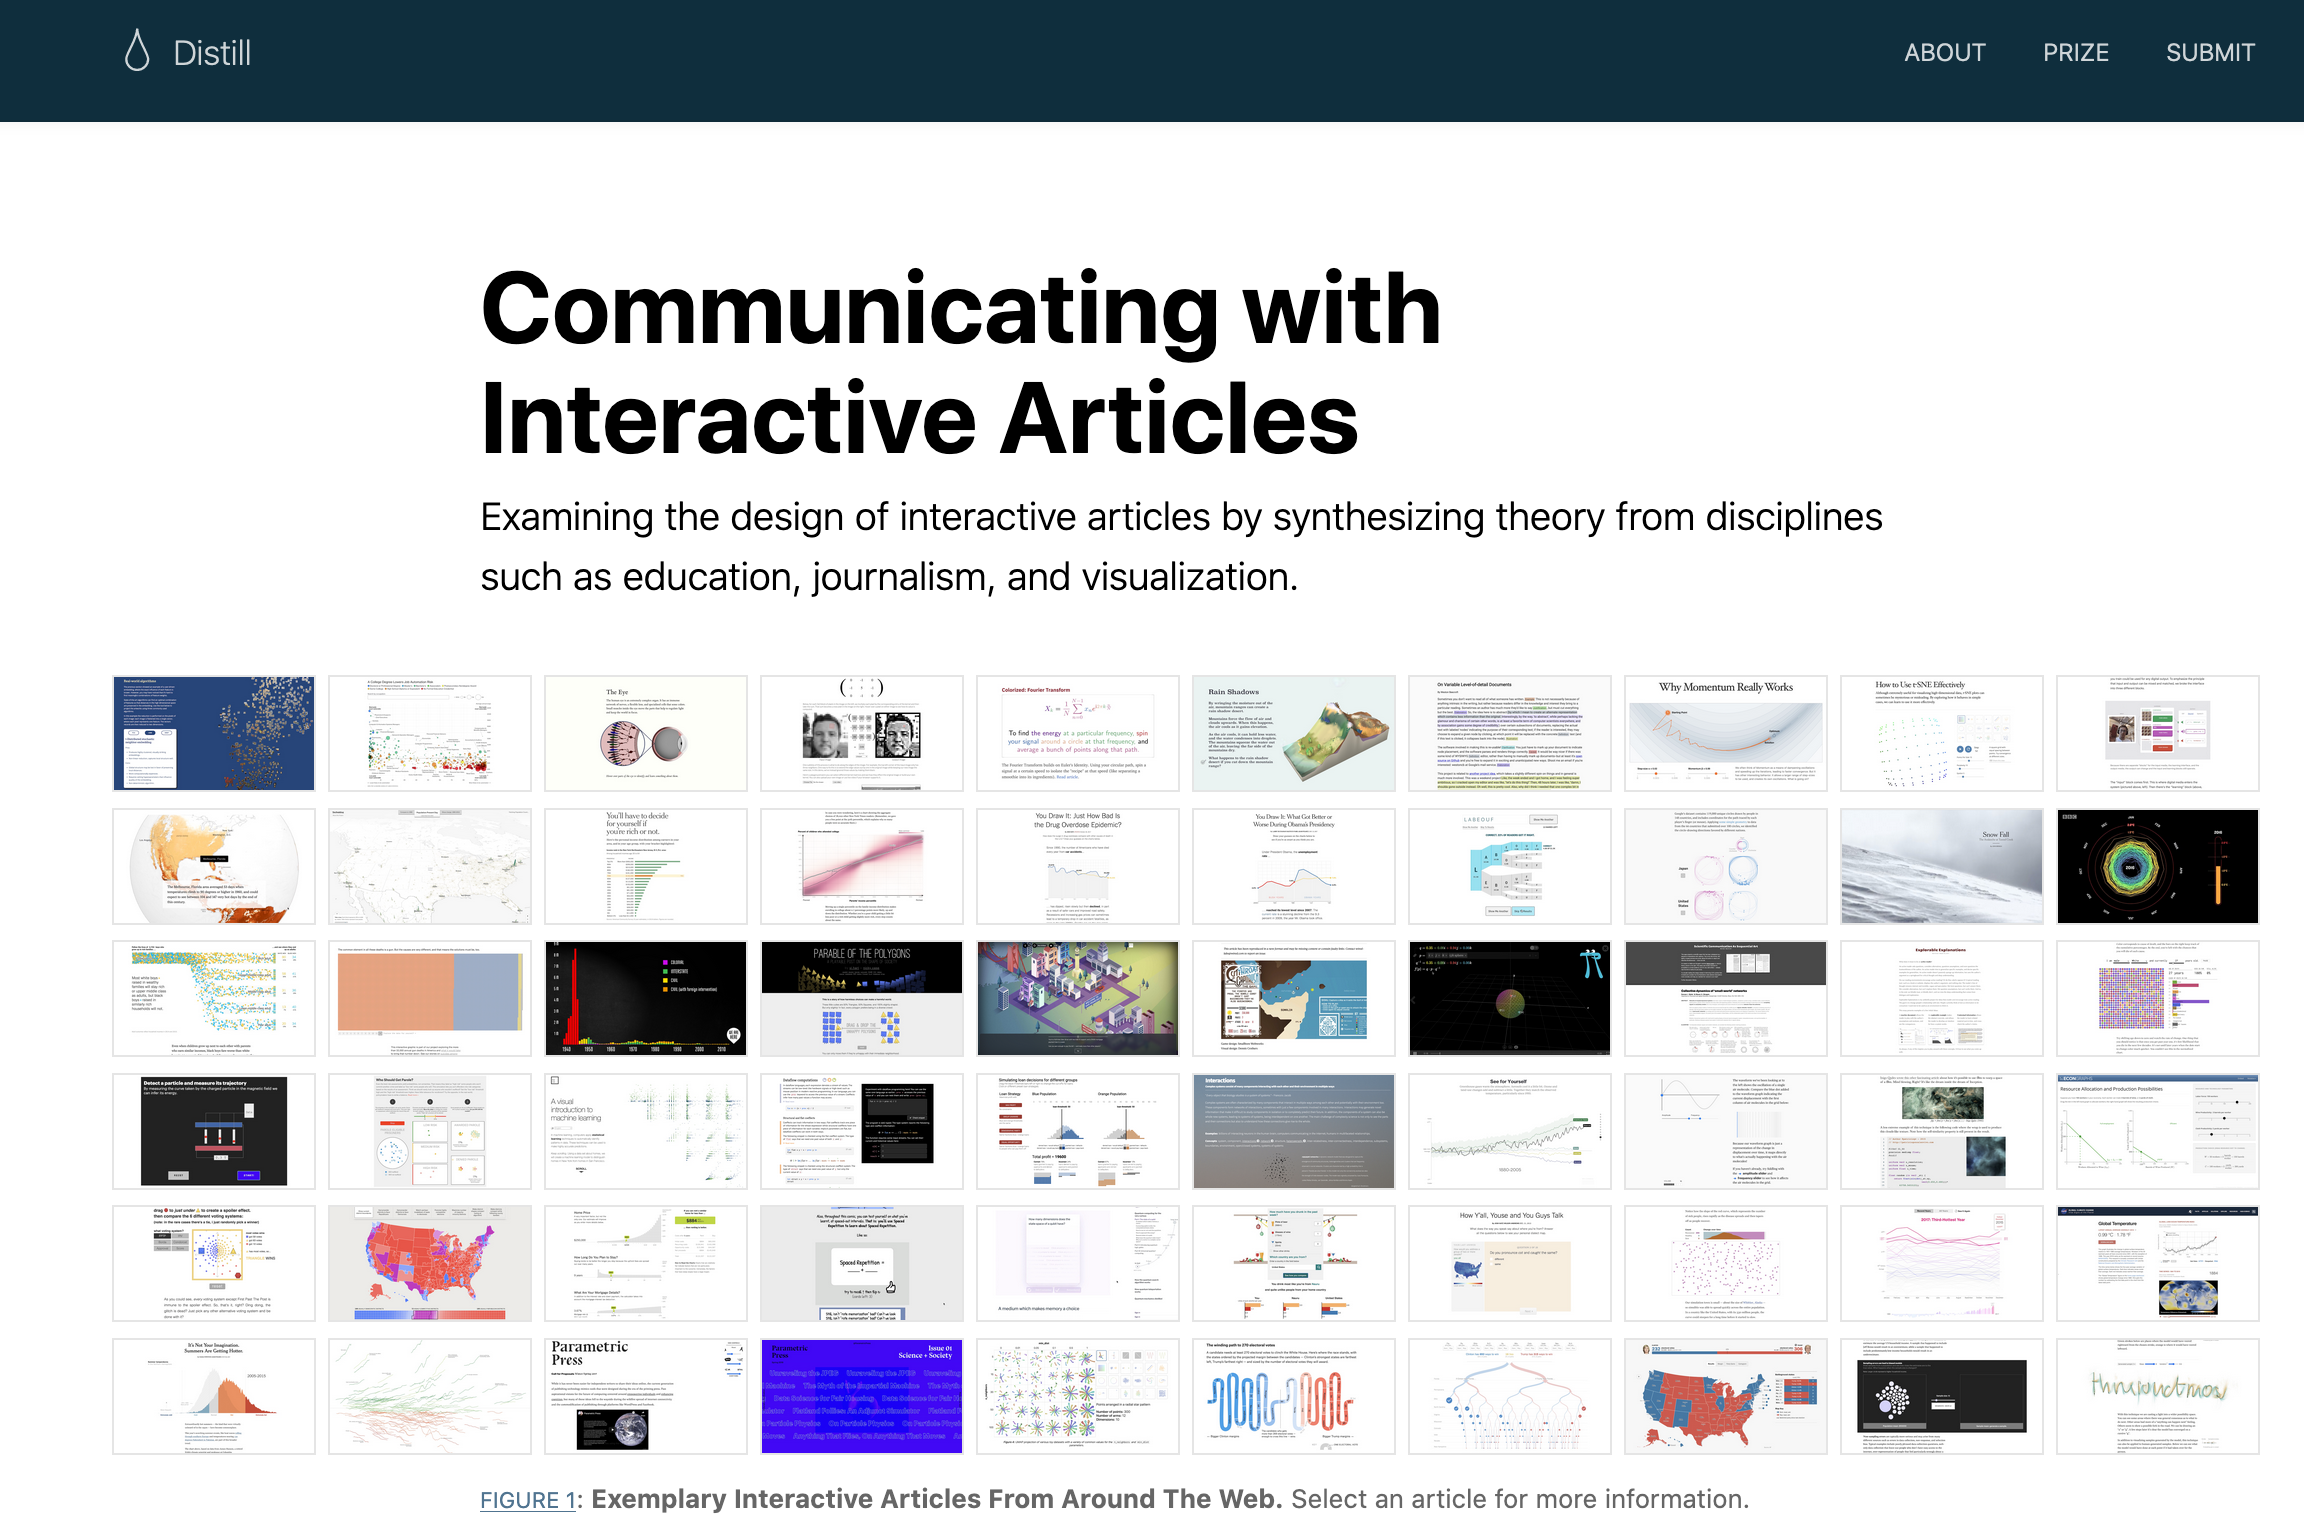Select the Summers Are Getting Hotter thumbnail
2304x1530 pixels.
[213, 1396]
